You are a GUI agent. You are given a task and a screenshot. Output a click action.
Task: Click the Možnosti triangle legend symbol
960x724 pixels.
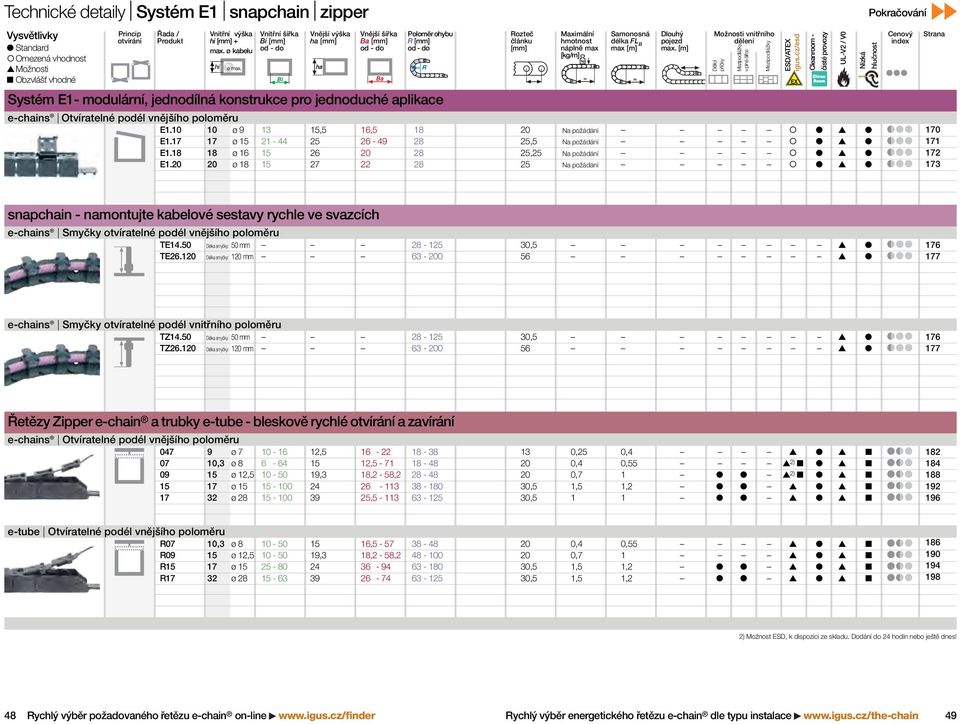click(10, 69)
